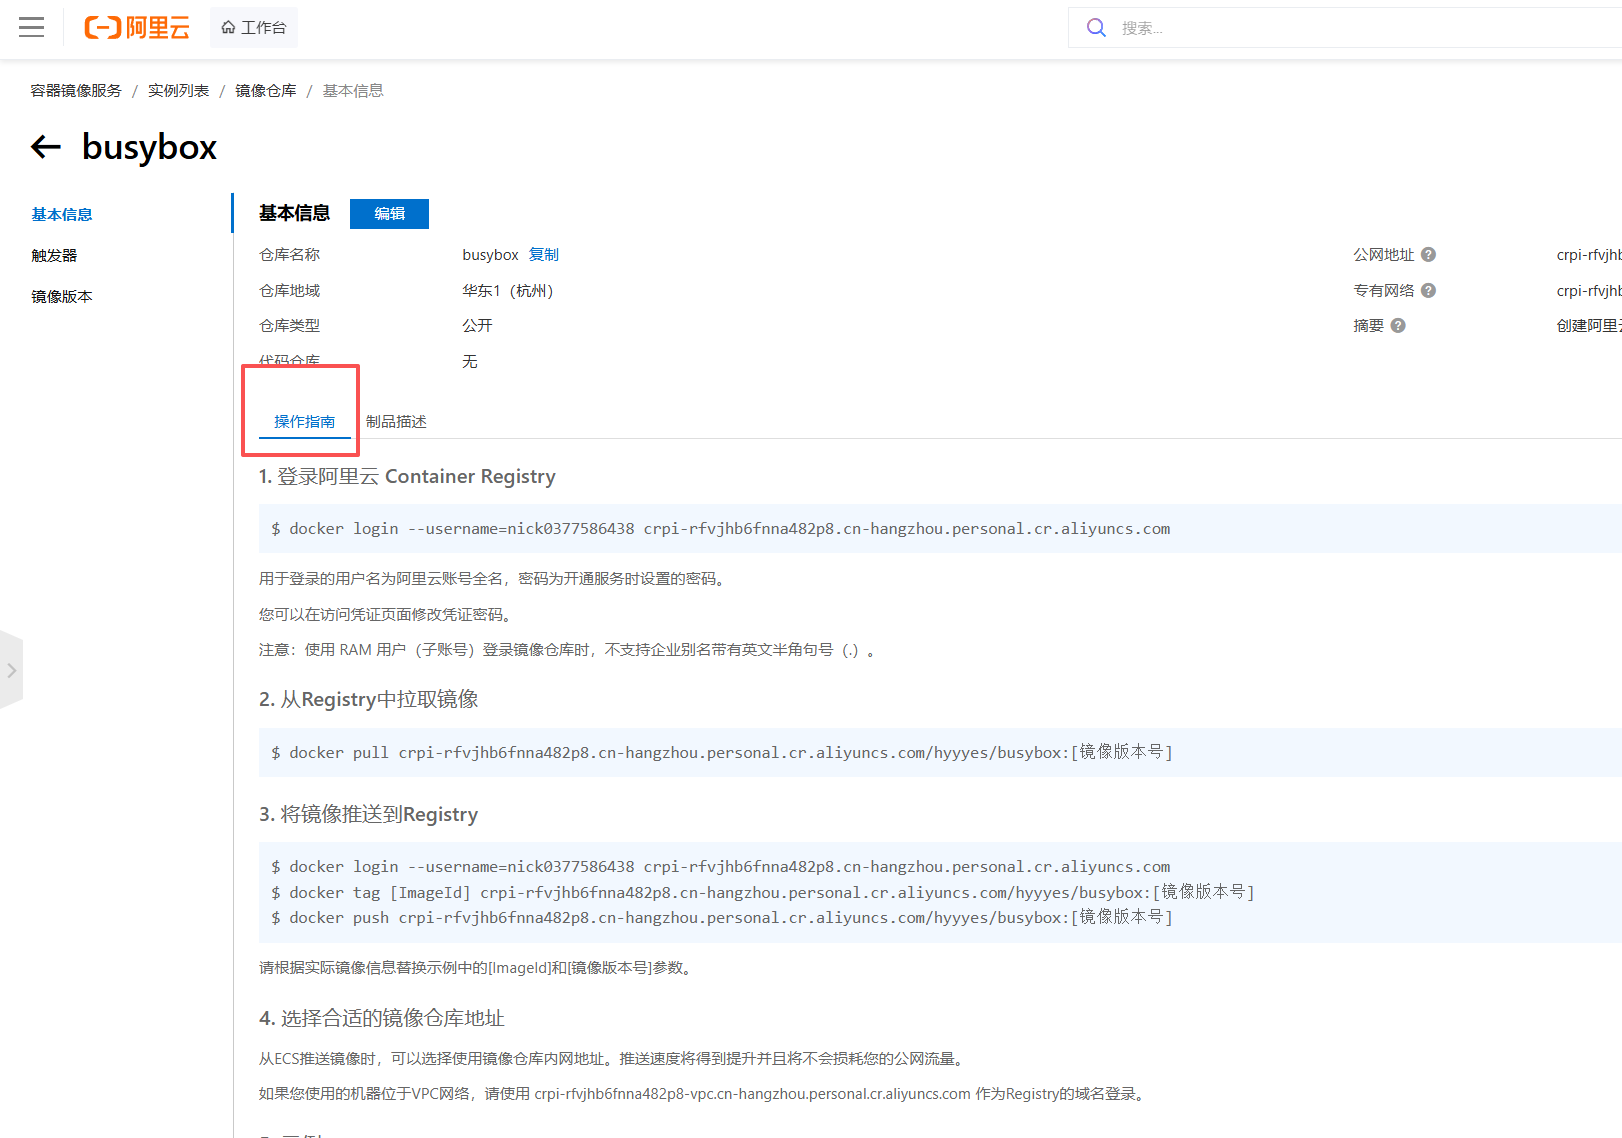Click the 公开 repository type value
The height and width of the screenshot is (1138, 1622).
[x=477, y=326]
